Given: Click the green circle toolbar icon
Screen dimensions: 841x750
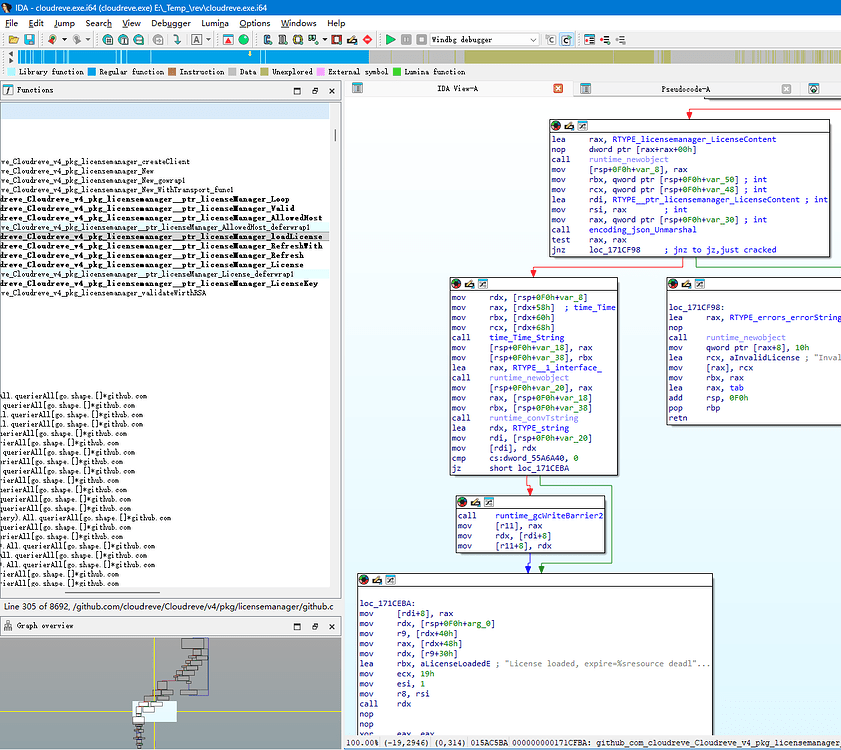Looking at the screenshot, I should tap(244, 40).
